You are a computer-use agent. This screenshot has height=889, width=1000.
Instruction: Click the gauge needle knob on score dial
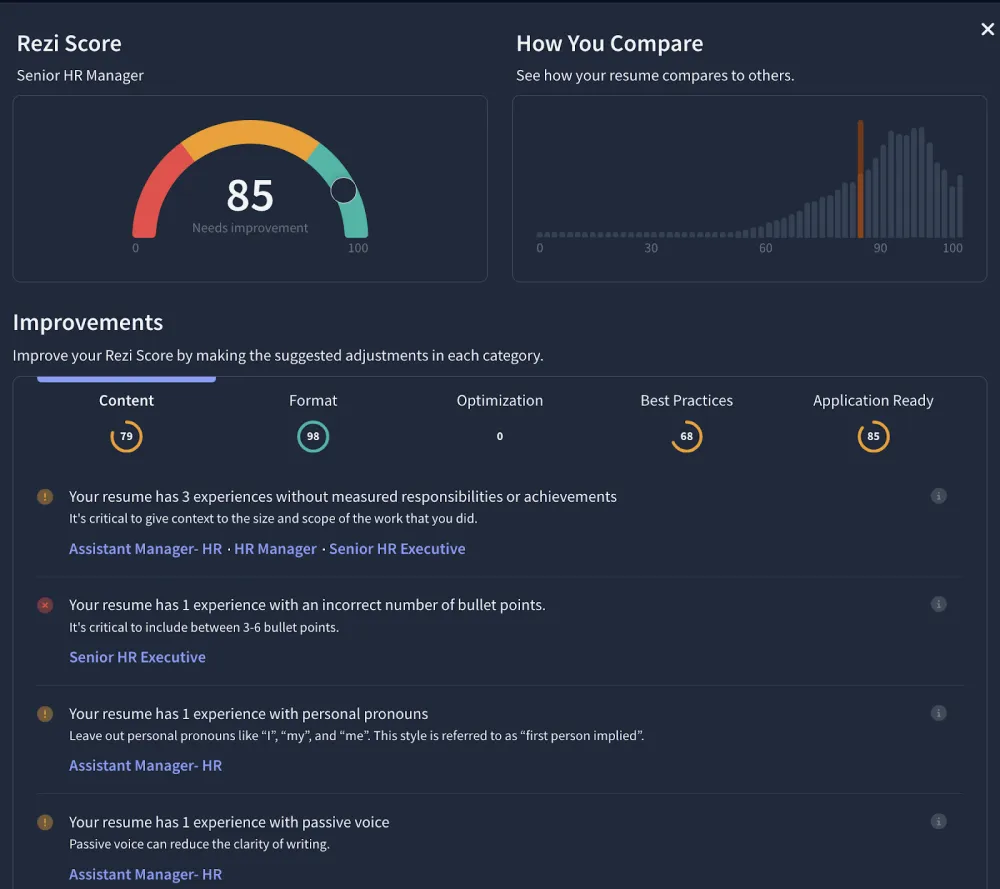(x=343, y=190)
